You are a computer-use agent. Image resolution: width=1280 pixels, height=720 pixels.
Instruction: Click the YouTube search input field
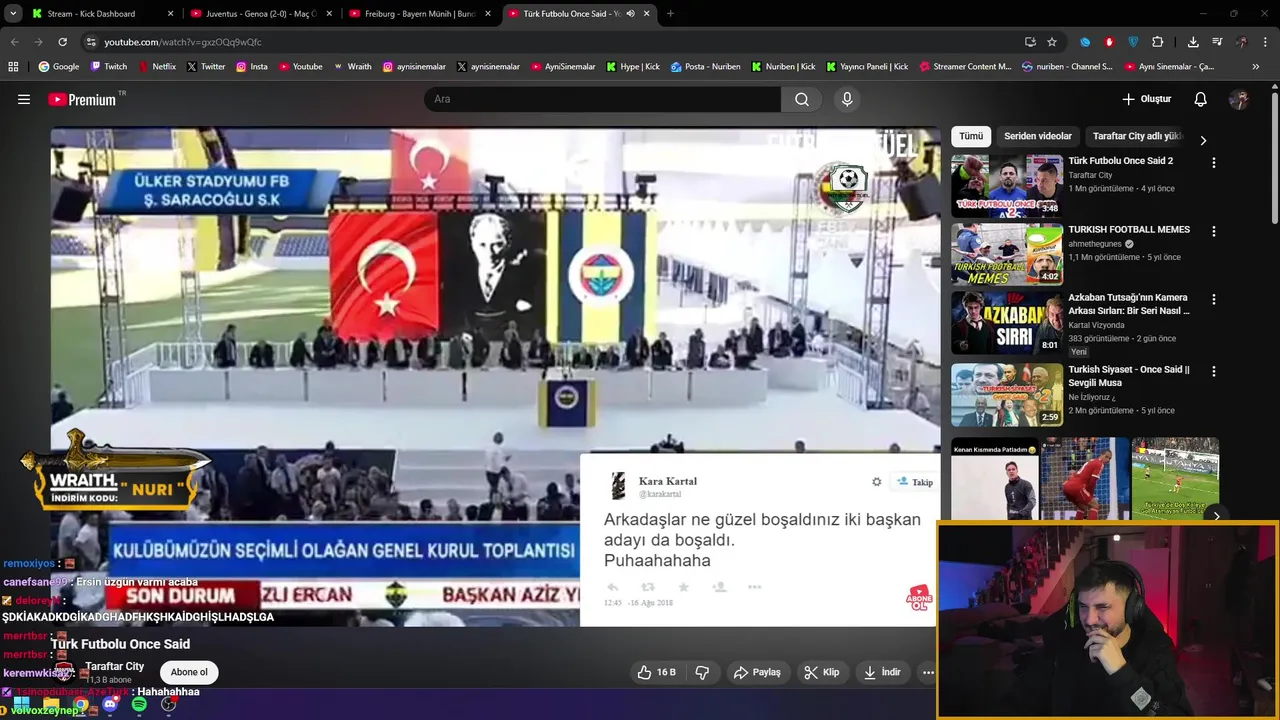click(x=602, y=99)
